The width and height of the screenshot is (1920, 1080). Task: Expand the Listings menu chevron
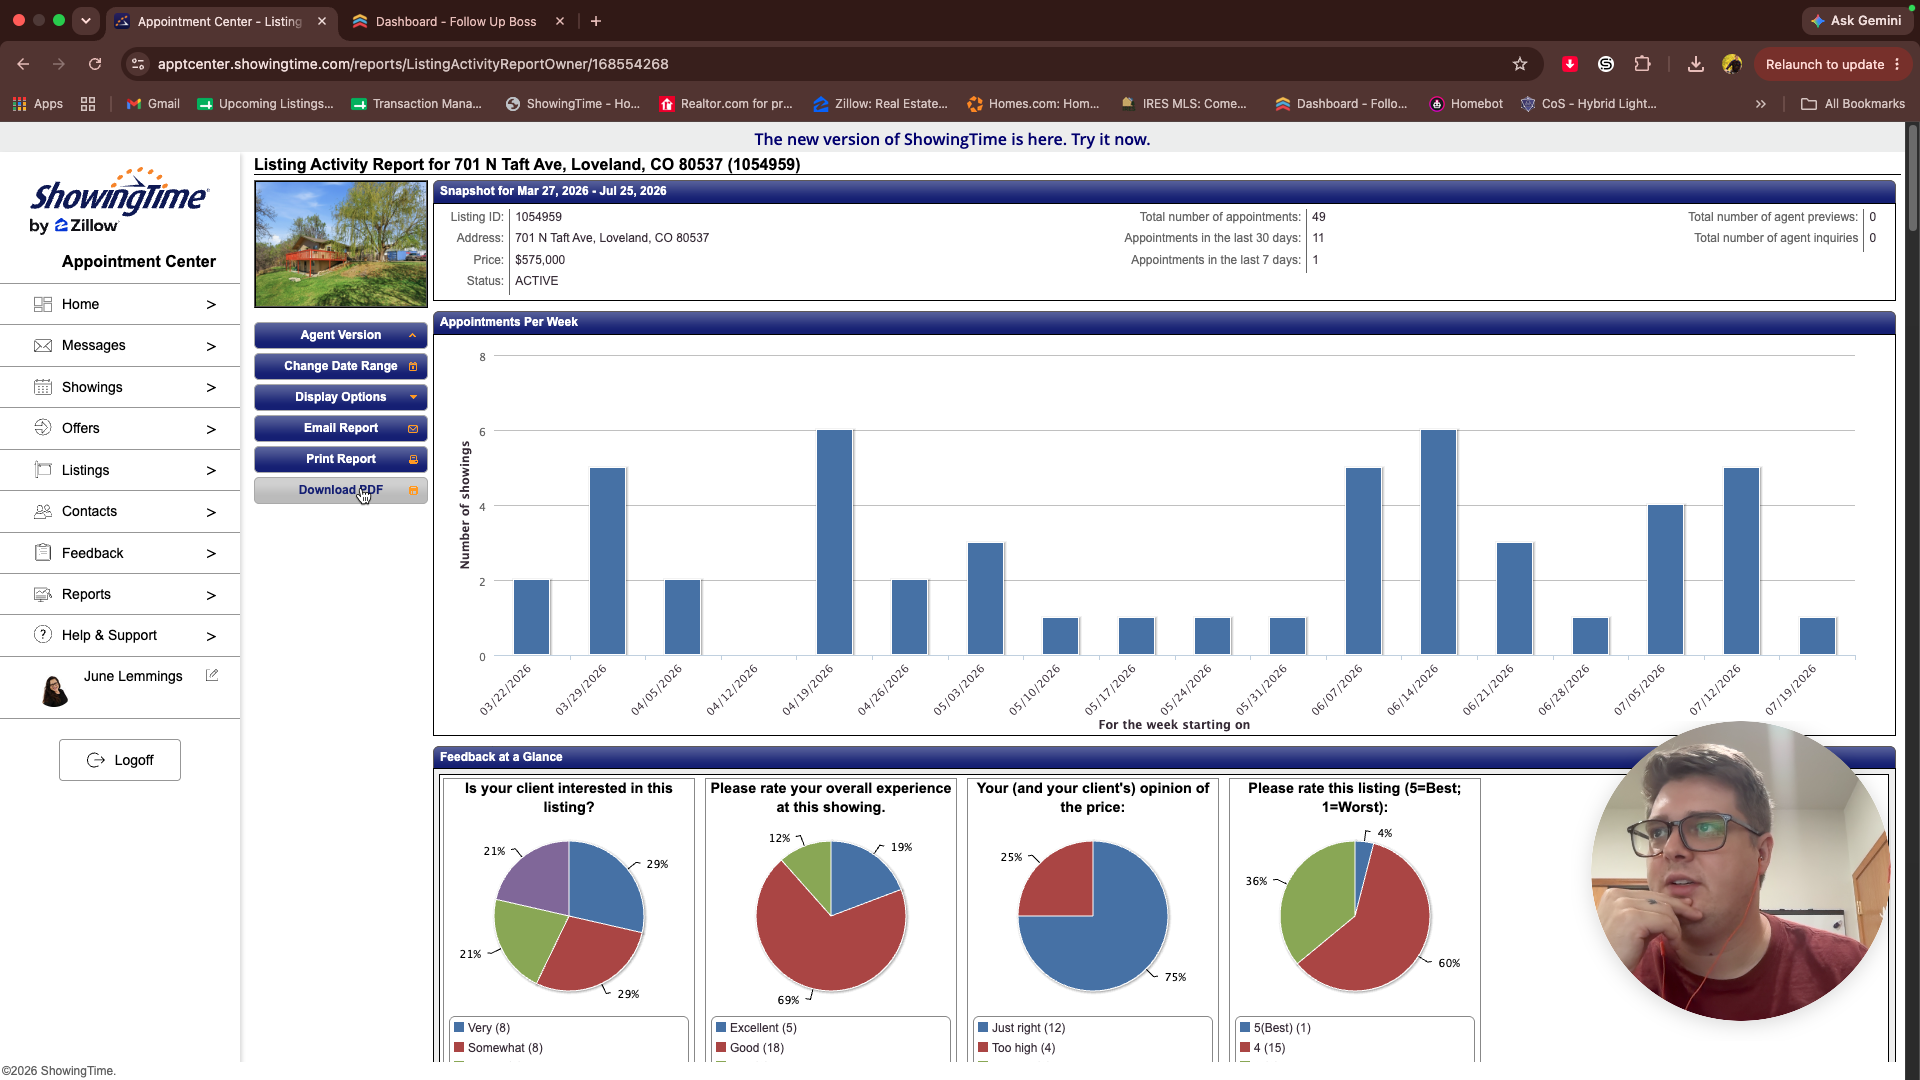coord(211,471)
